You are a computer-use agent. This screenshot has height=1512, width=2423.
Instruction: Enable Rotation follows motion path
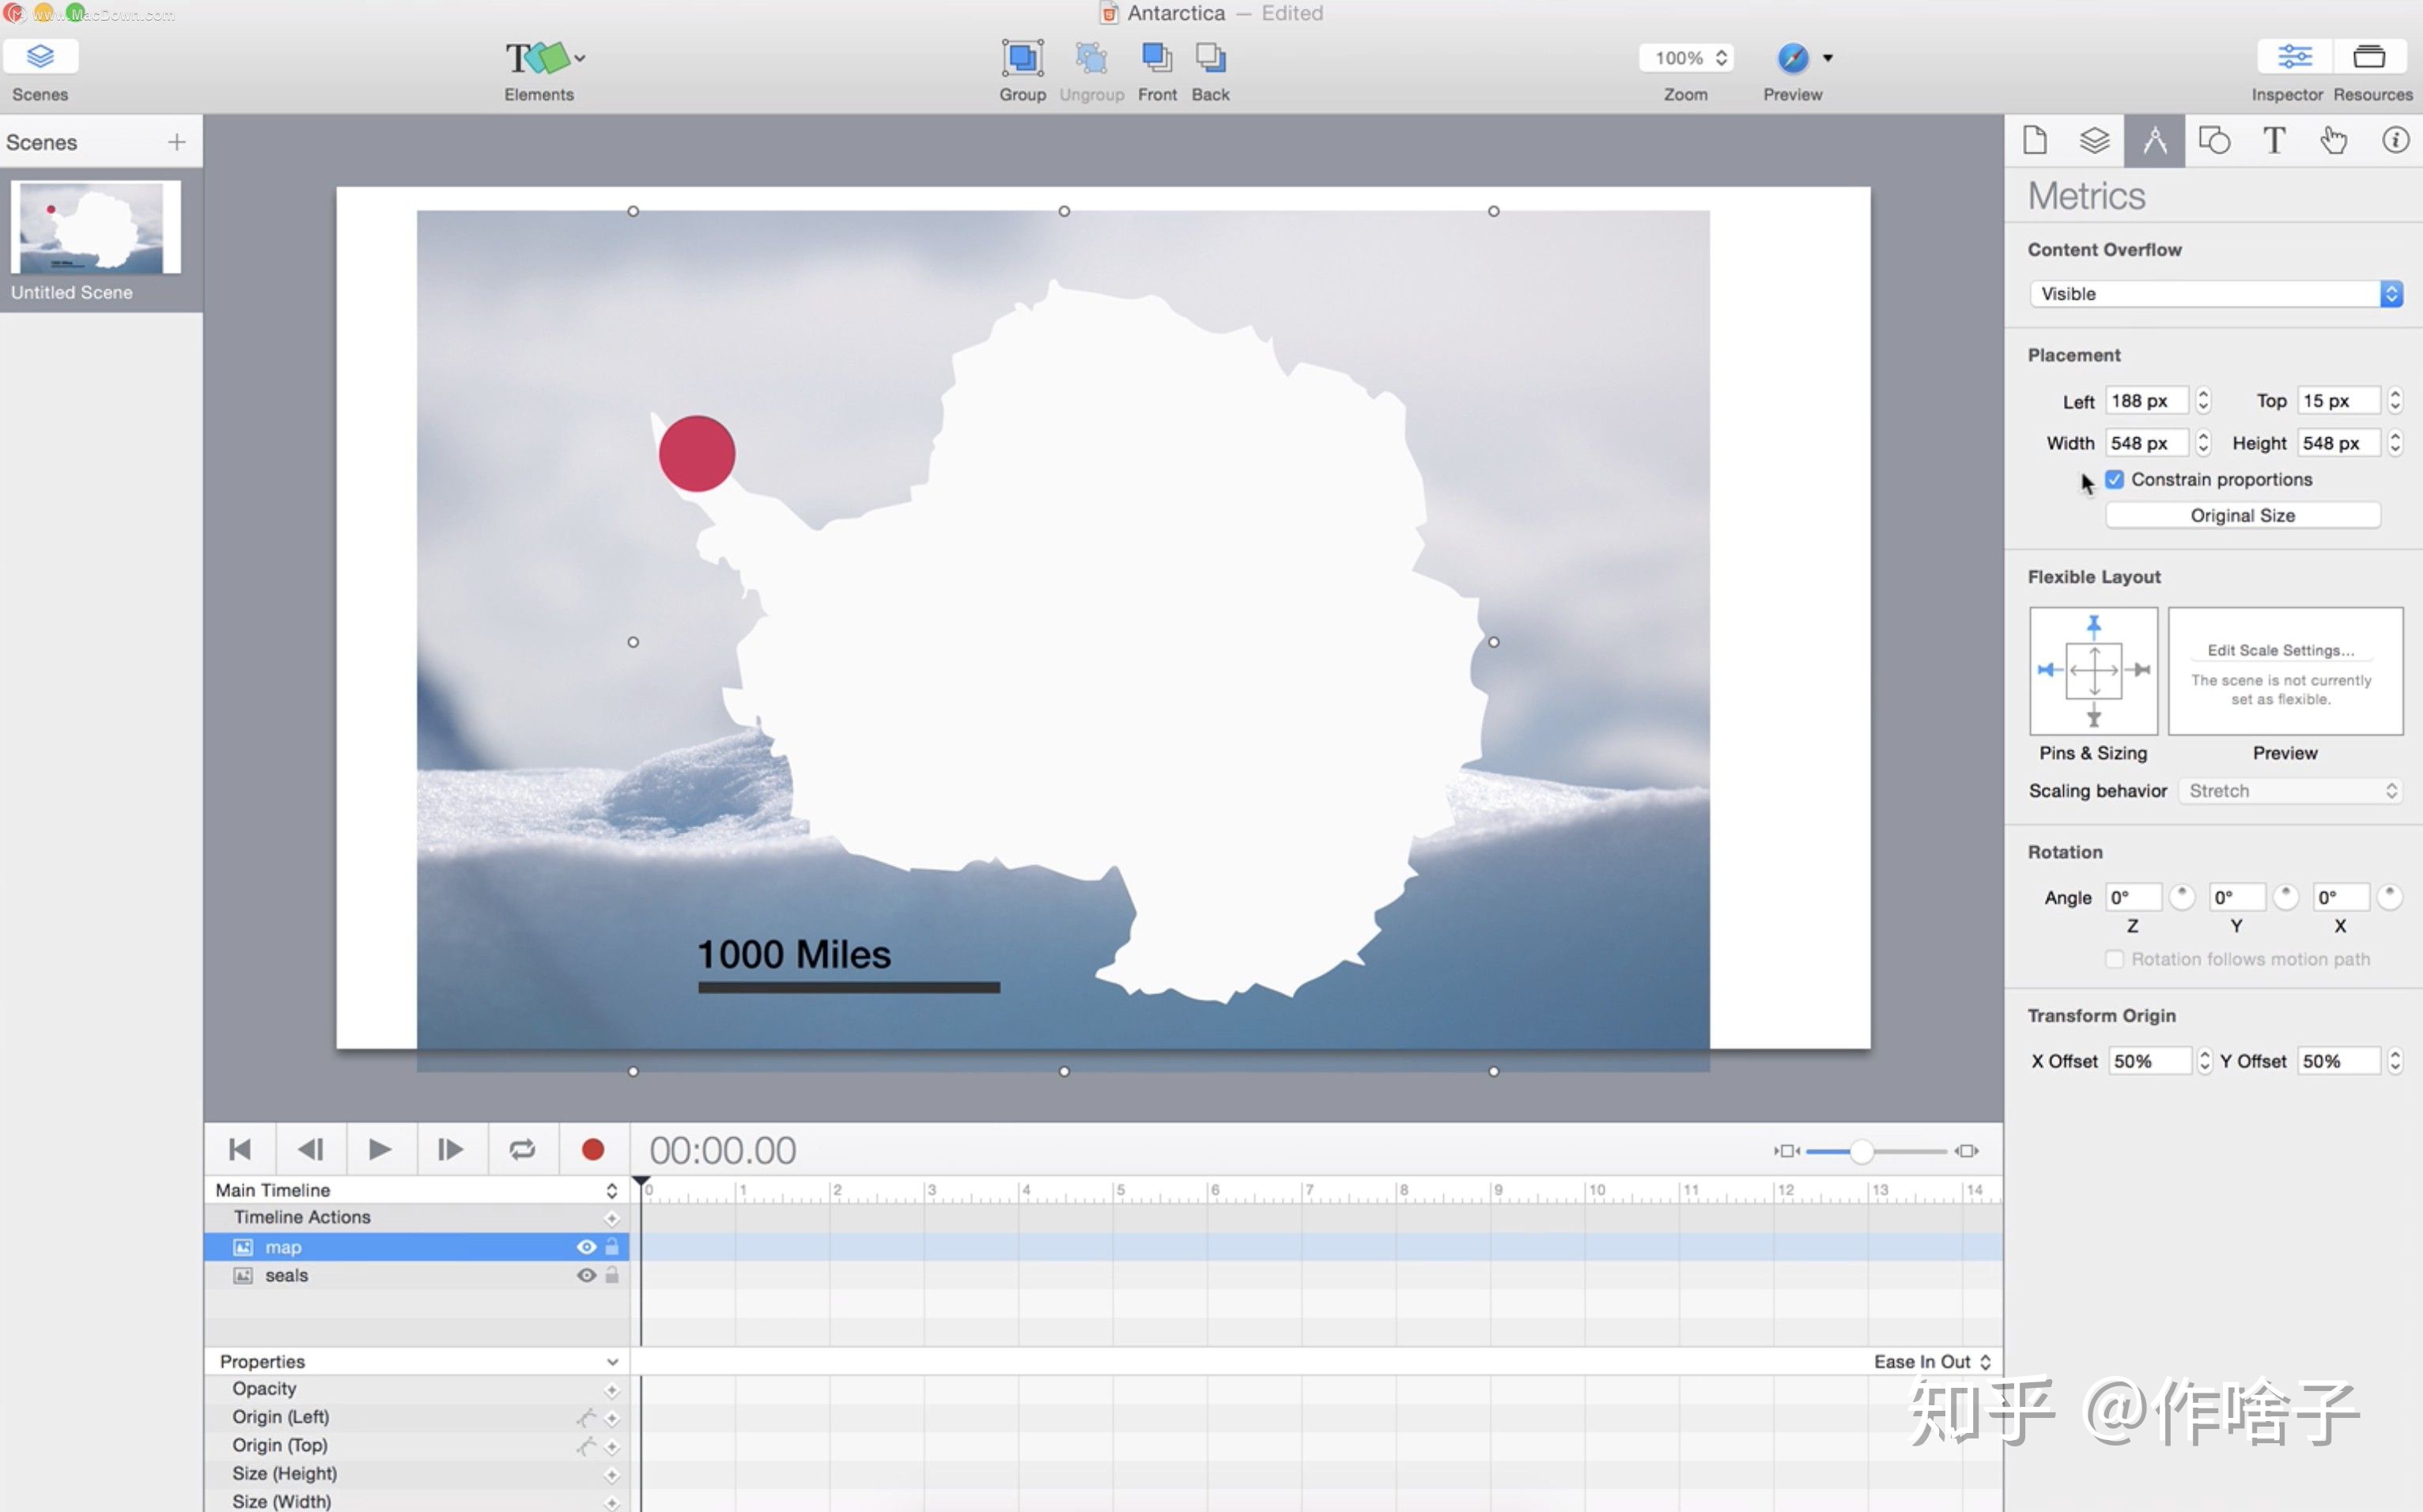2114,960
